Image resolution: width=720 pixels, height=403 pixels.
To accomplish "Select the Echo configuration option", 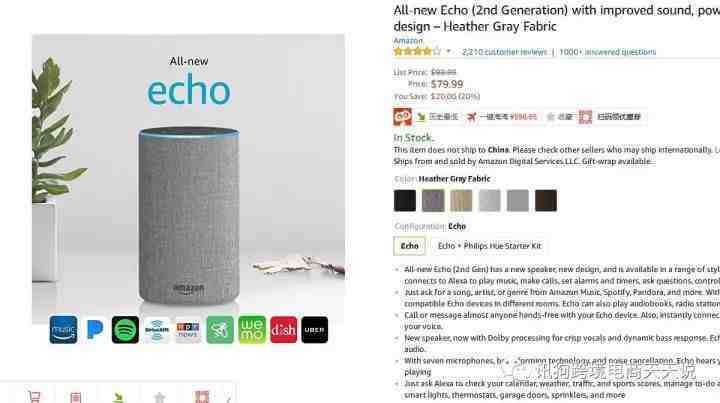I will tap(409, 246).
